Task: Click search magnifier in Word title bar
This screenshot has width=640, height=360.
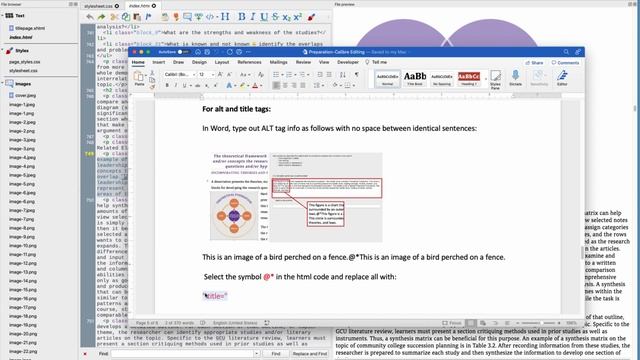Action: (x=566, y=52)
